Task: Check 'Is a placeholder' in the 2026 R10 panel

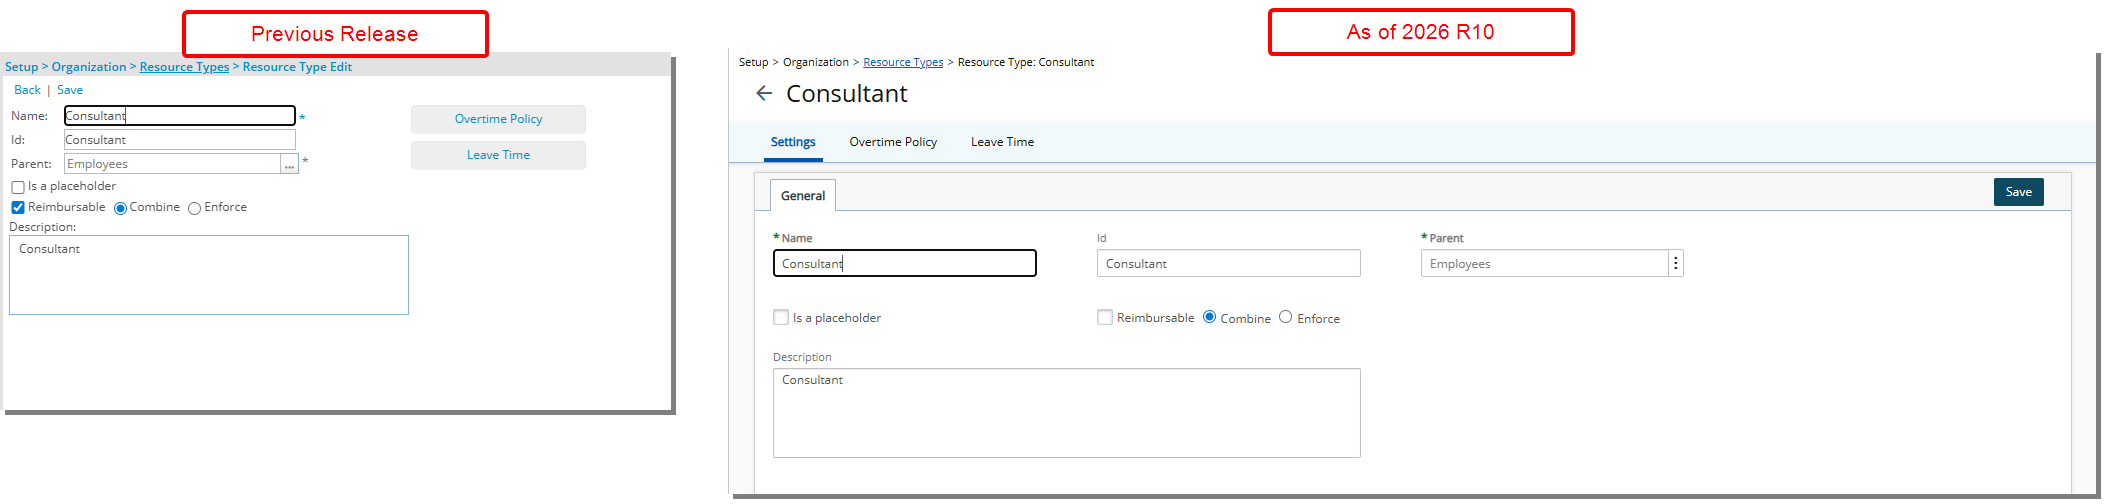Action: (781, 317)
